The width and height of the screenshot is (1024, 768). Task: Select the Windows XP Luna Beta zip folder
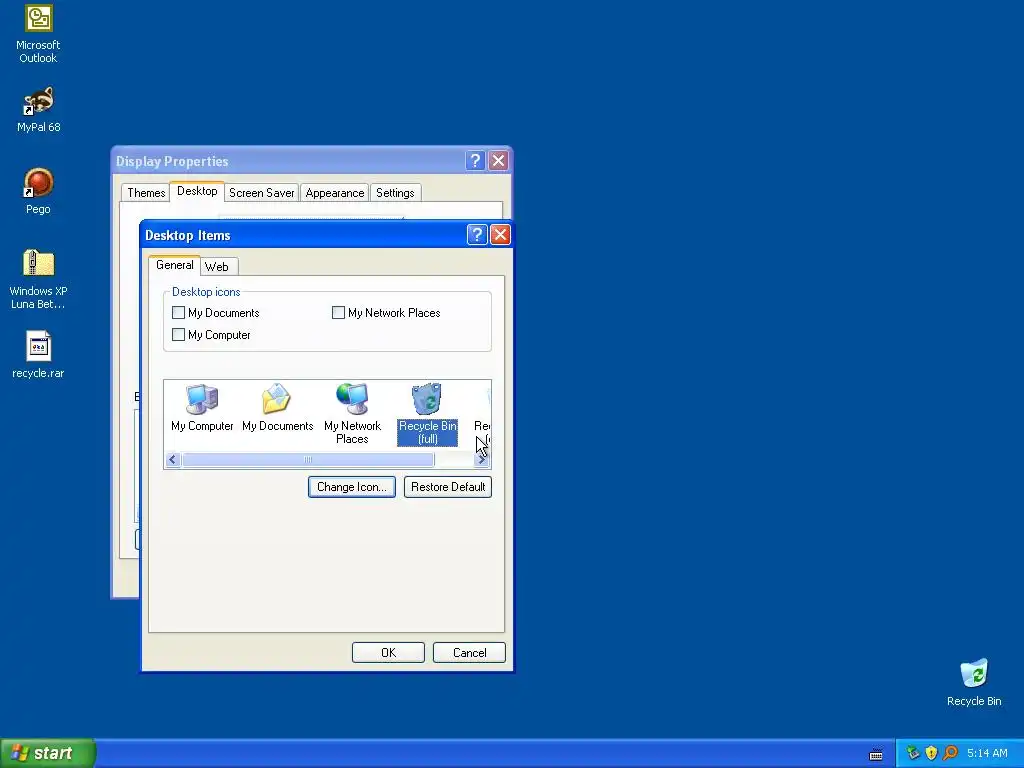click(x=38, y=280)
